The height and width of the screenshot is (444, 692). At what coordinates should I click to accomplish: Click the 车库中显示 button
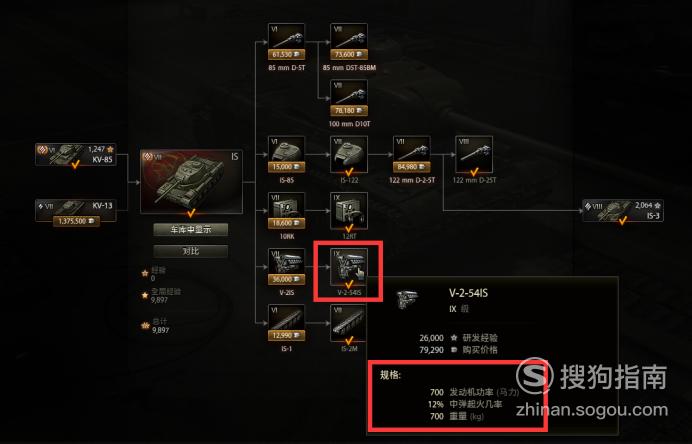click(191, 230)
